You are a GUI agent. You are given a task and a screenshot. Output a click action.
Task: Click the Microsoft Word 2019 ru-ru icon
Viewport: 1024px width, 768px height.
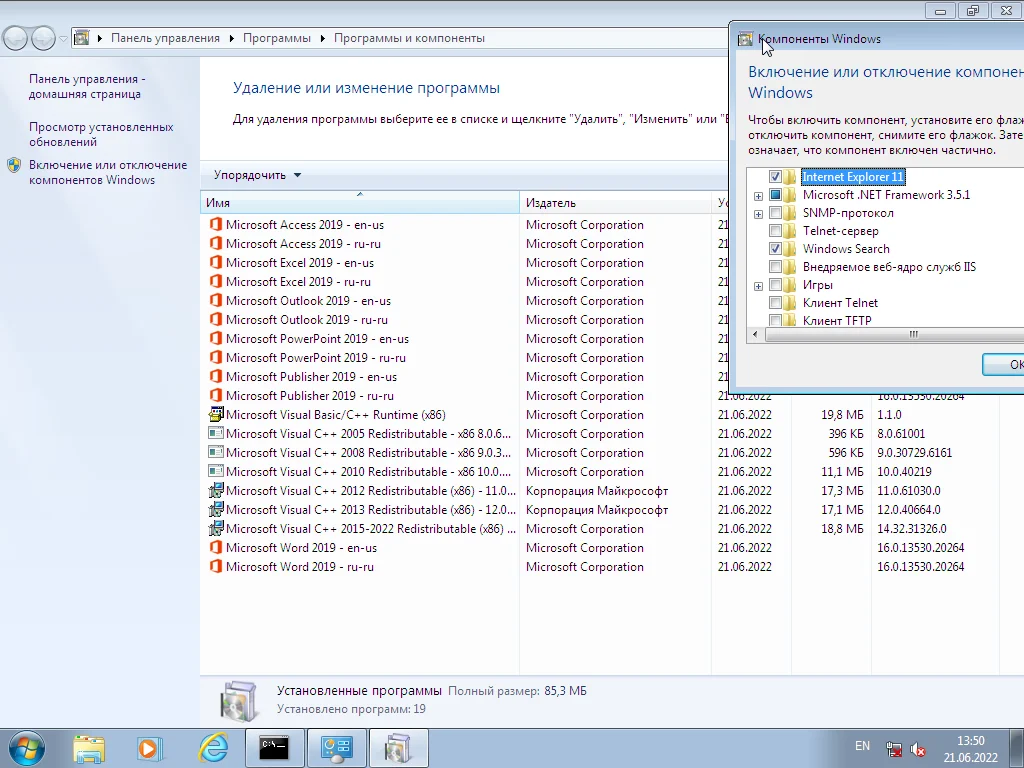(216, 566)
